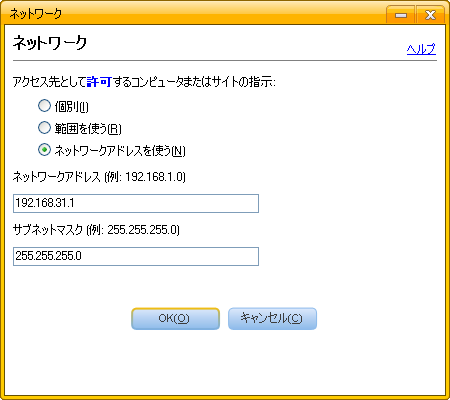450x400 pixels.
Task: Click the blue bold 許可 text
Action: (x=99, y=82)
